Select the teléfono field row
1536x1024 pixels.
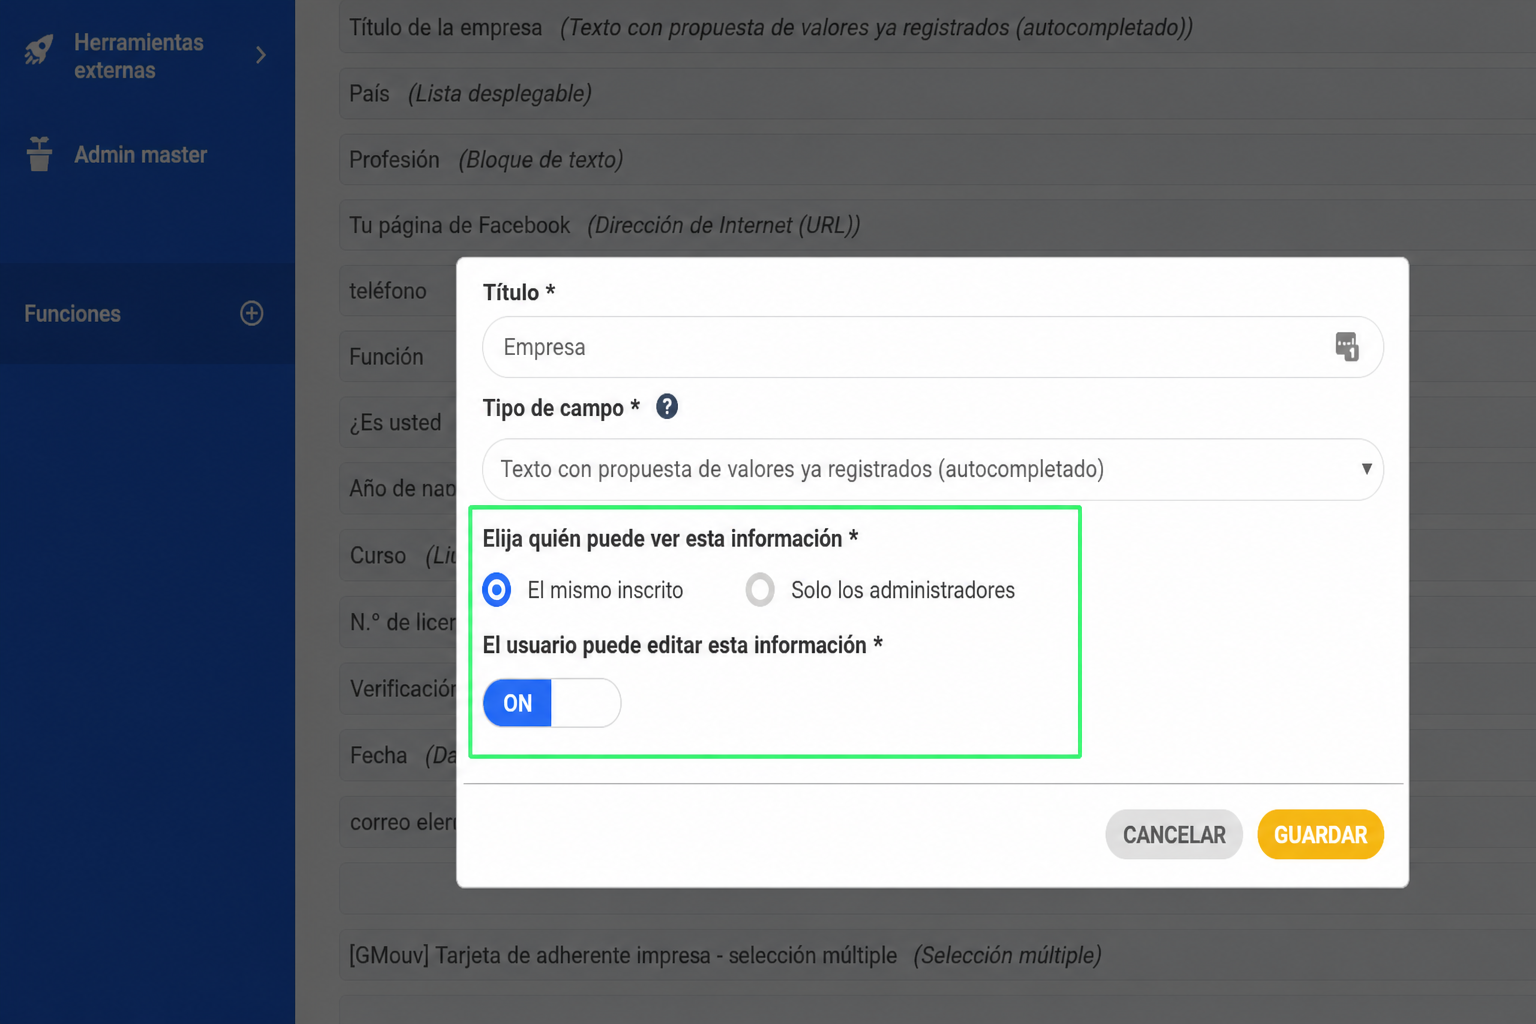398,291
